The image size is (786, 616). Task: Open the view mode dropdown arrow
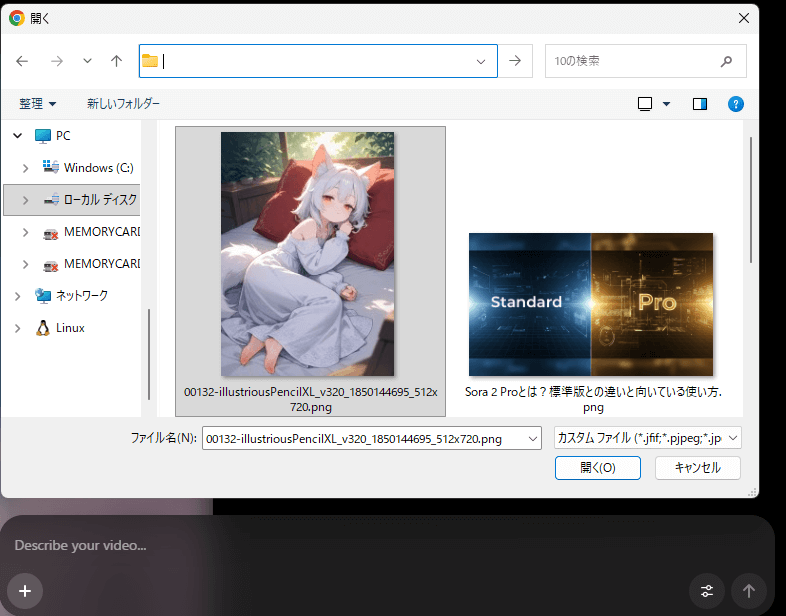[x=667, y=104]
